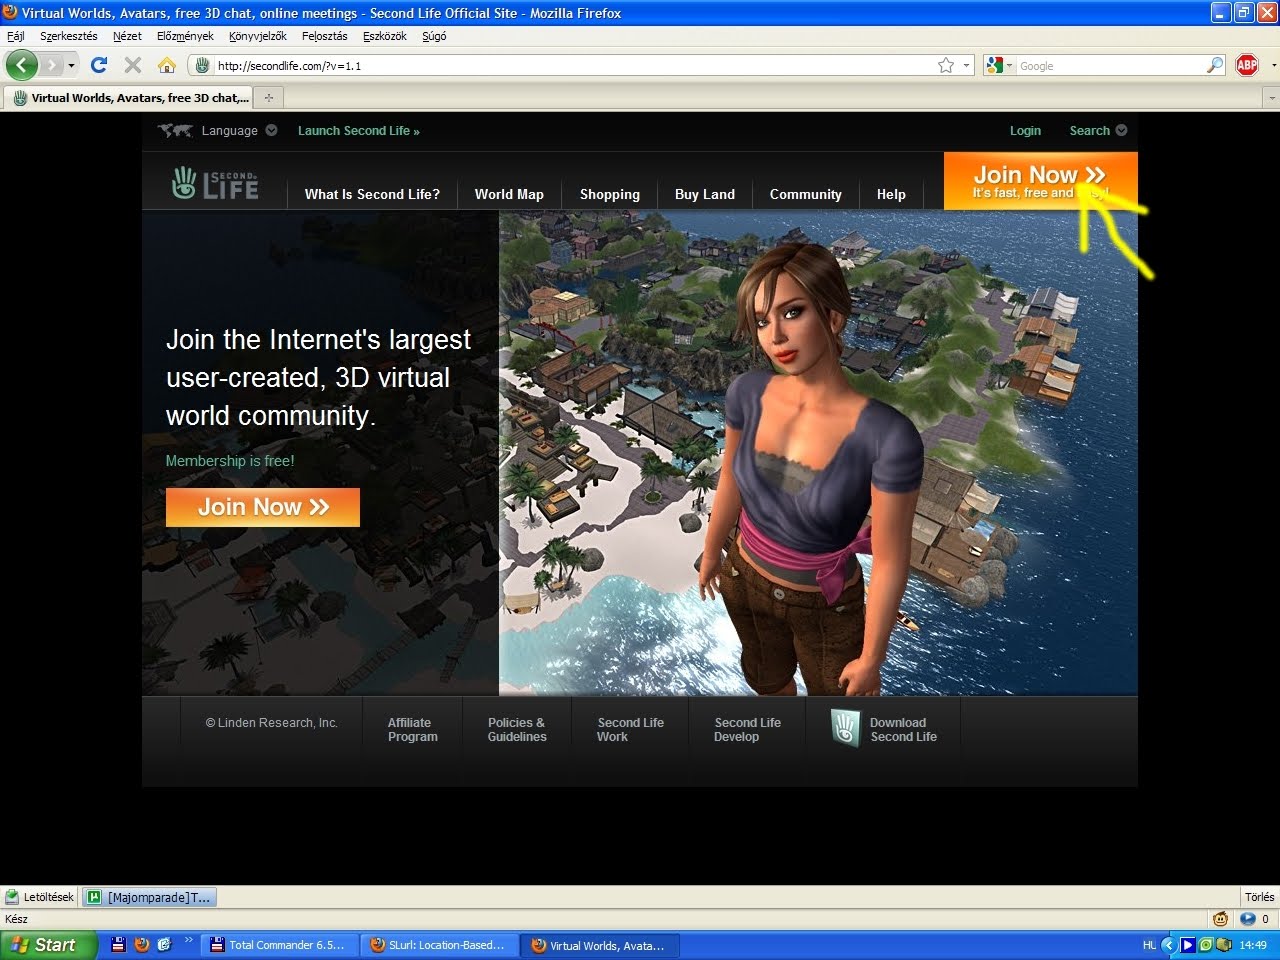Click the top-right Join Now button

[1041, 181]
